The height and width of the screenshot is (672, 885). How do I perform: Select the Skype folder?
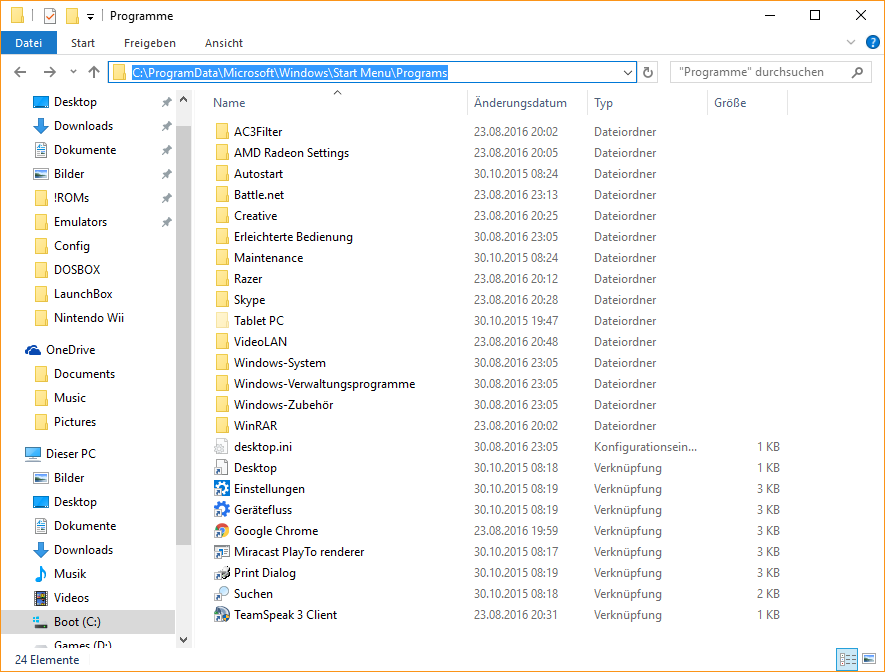point(249,300)
